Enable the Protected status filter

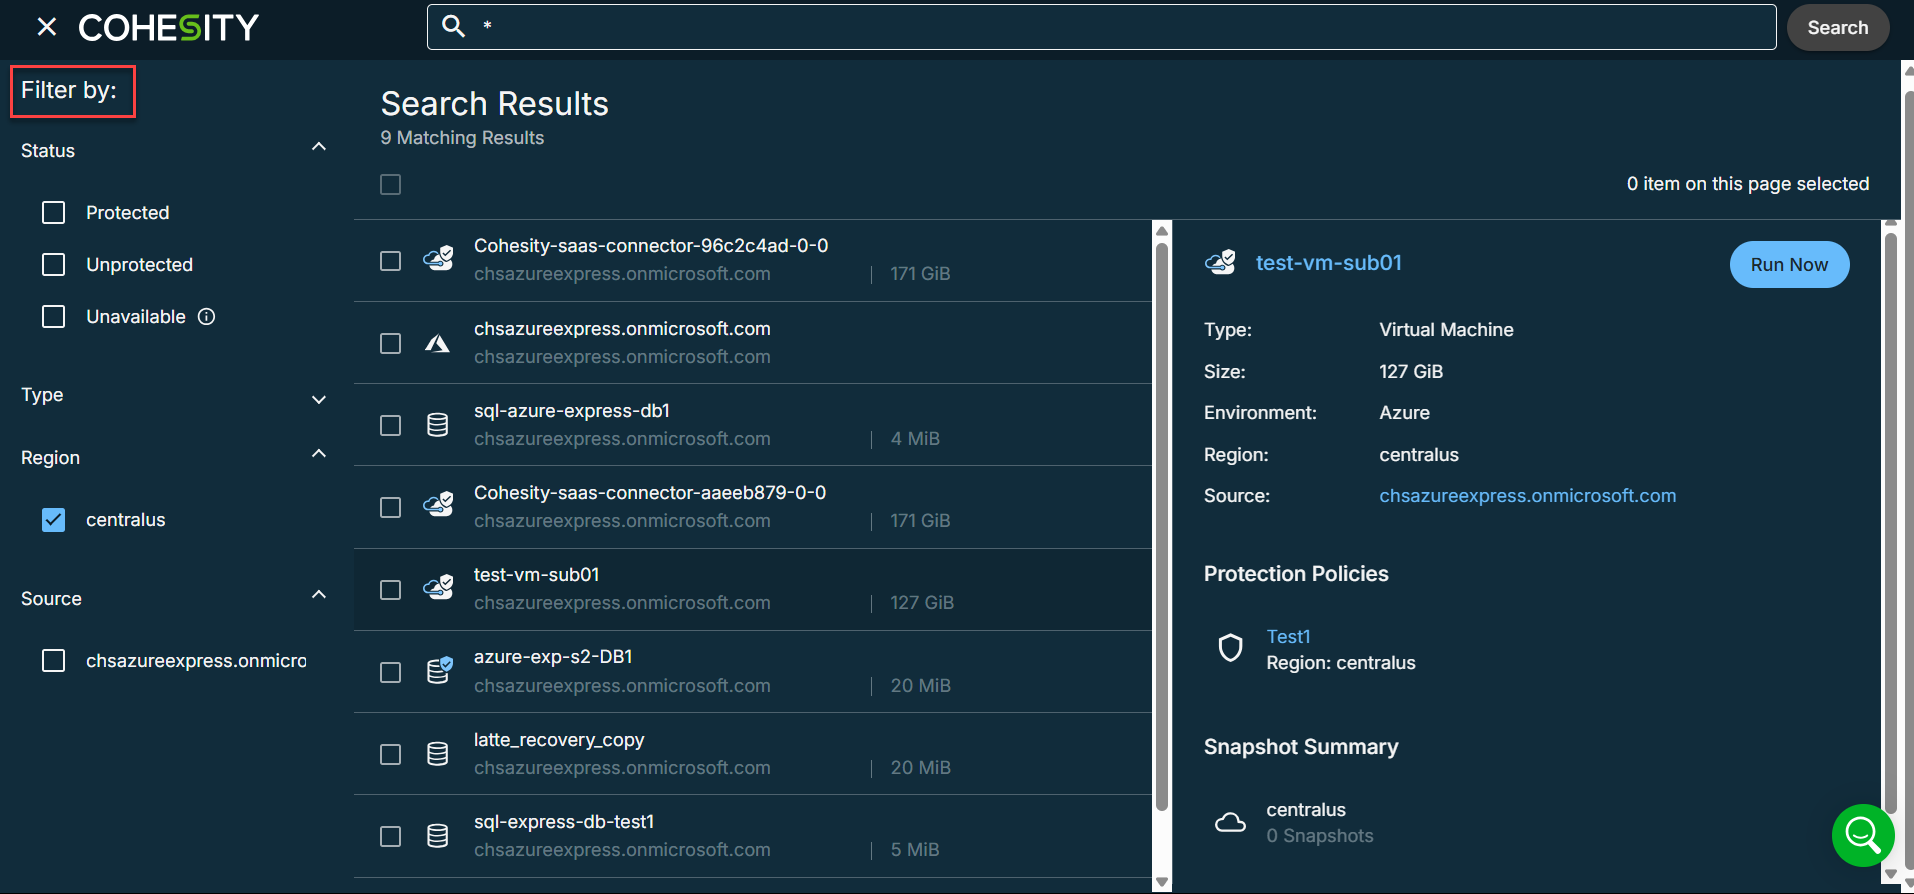[54, 213]
